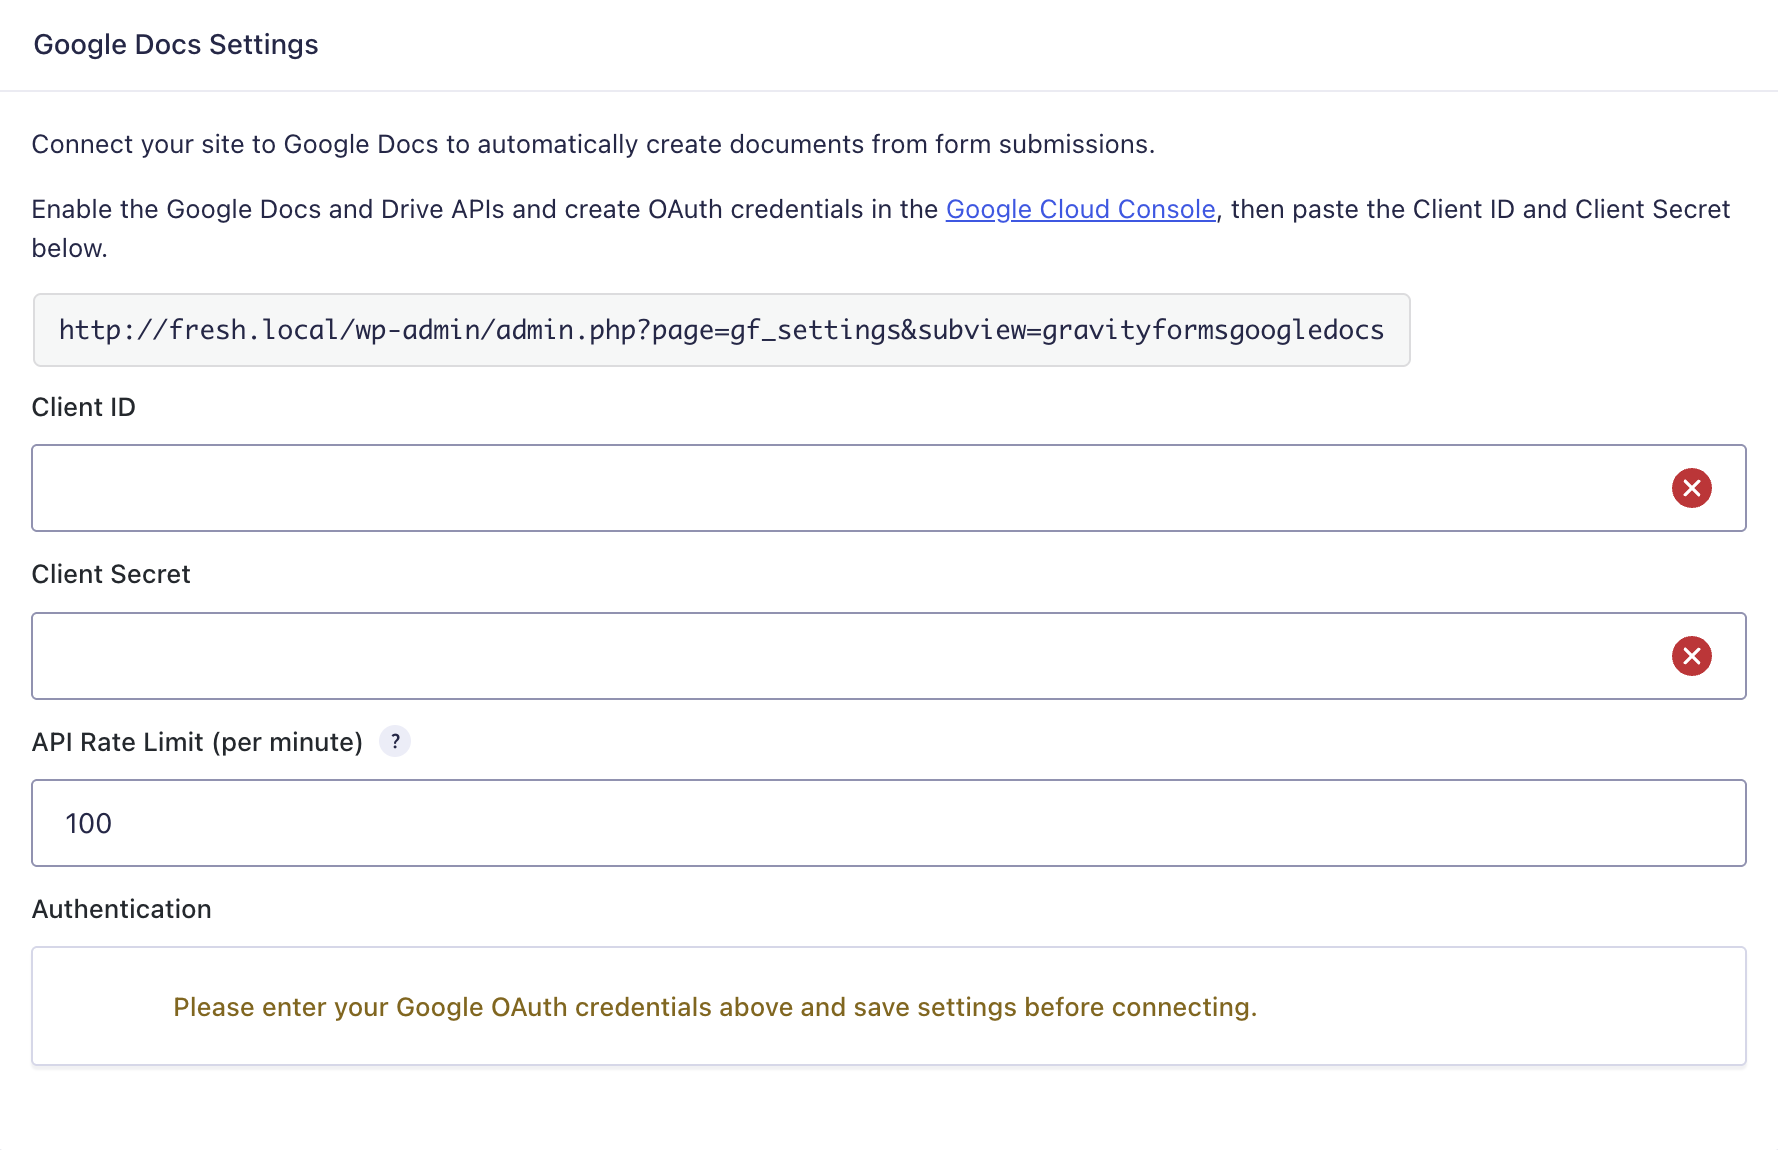Click the Google Docs Settings heading
This screenshot has width=1778, height=1150.
pos(176,44)
